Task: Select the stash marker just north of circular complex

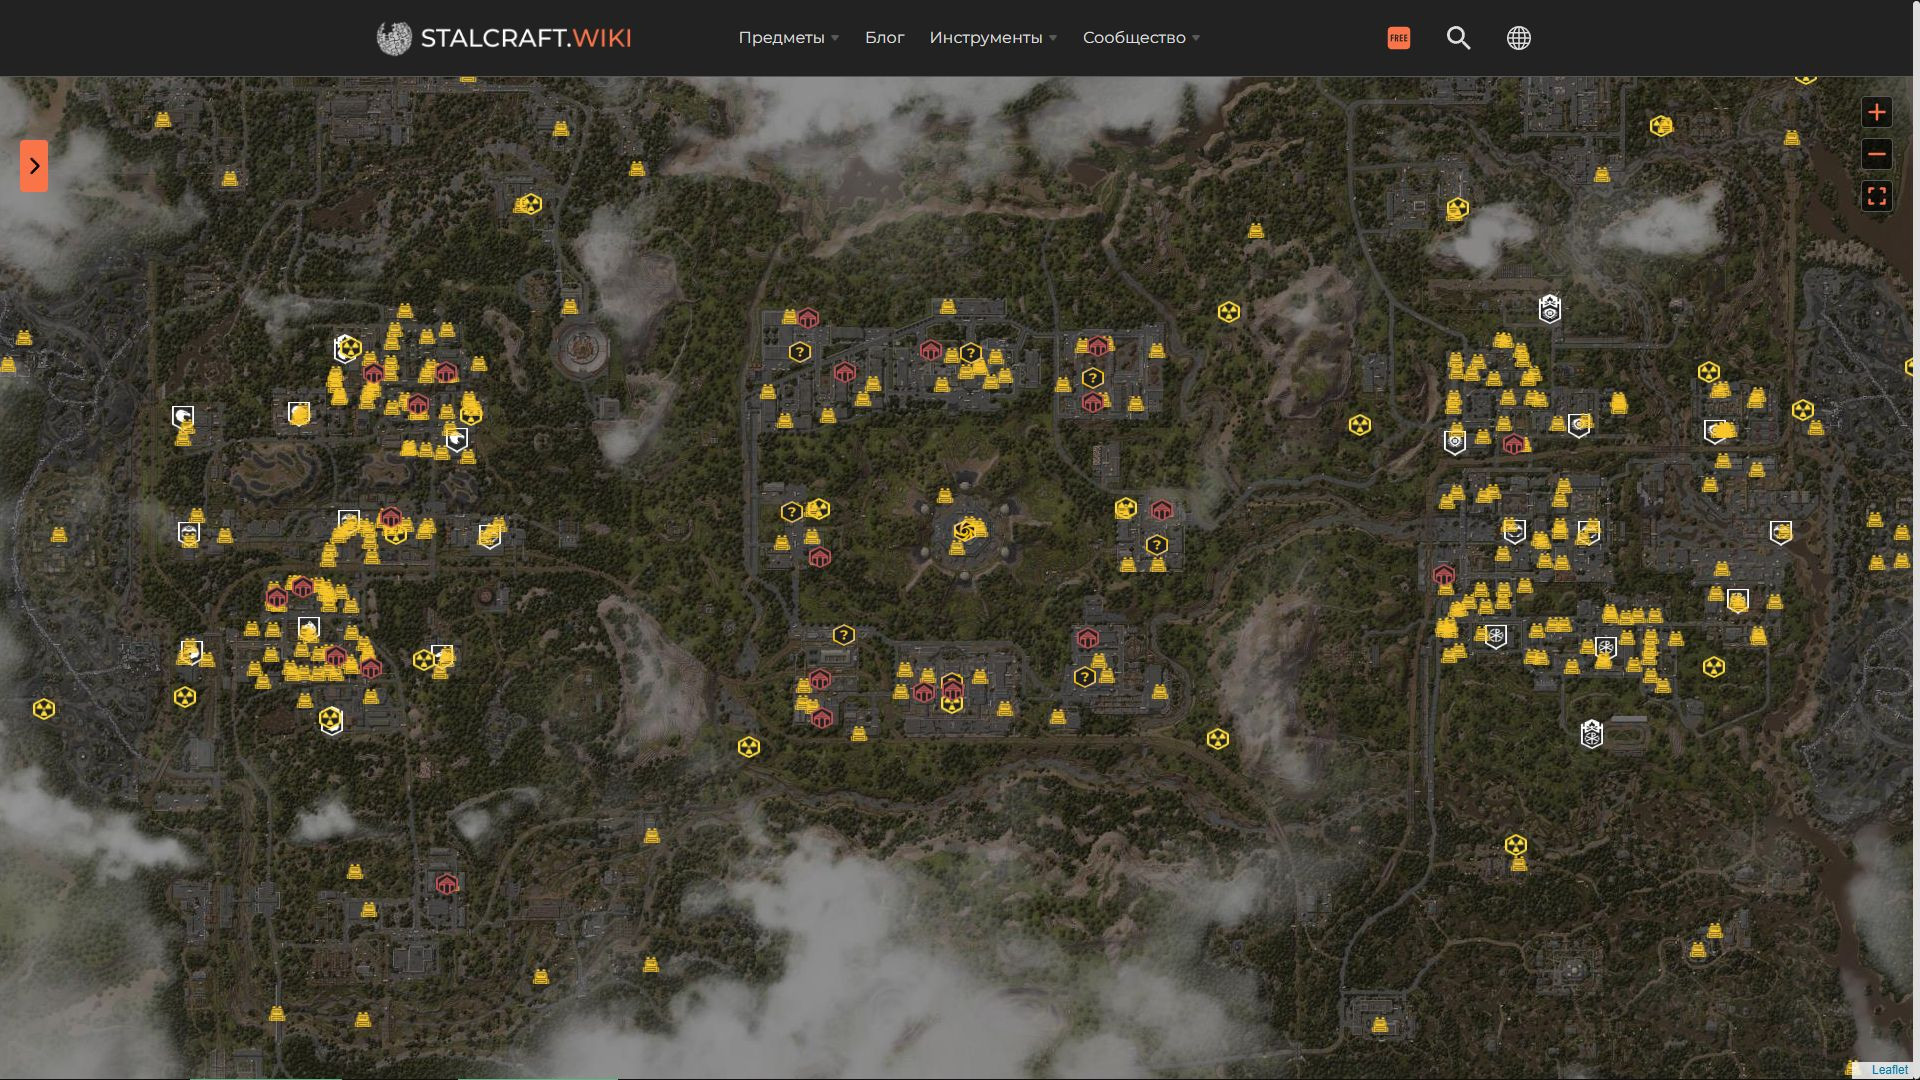Action: (x=945, y=496)
